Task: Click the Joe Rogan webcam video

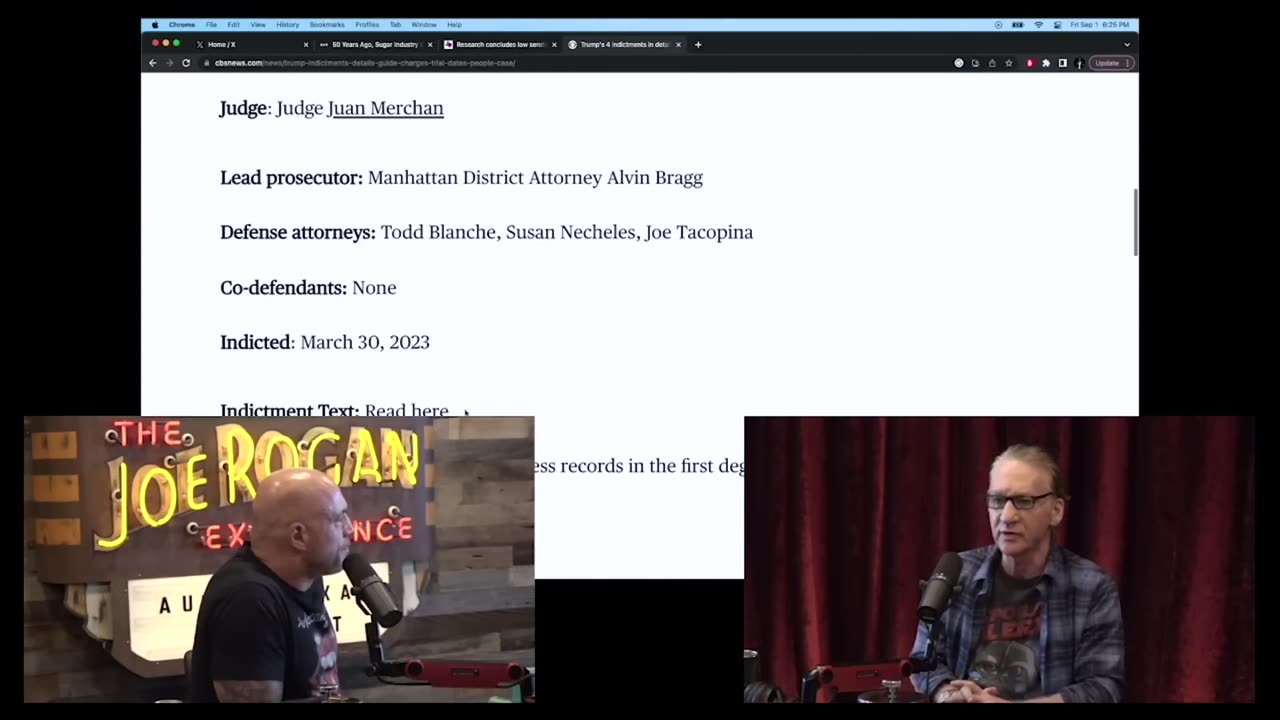Action: 279,560
